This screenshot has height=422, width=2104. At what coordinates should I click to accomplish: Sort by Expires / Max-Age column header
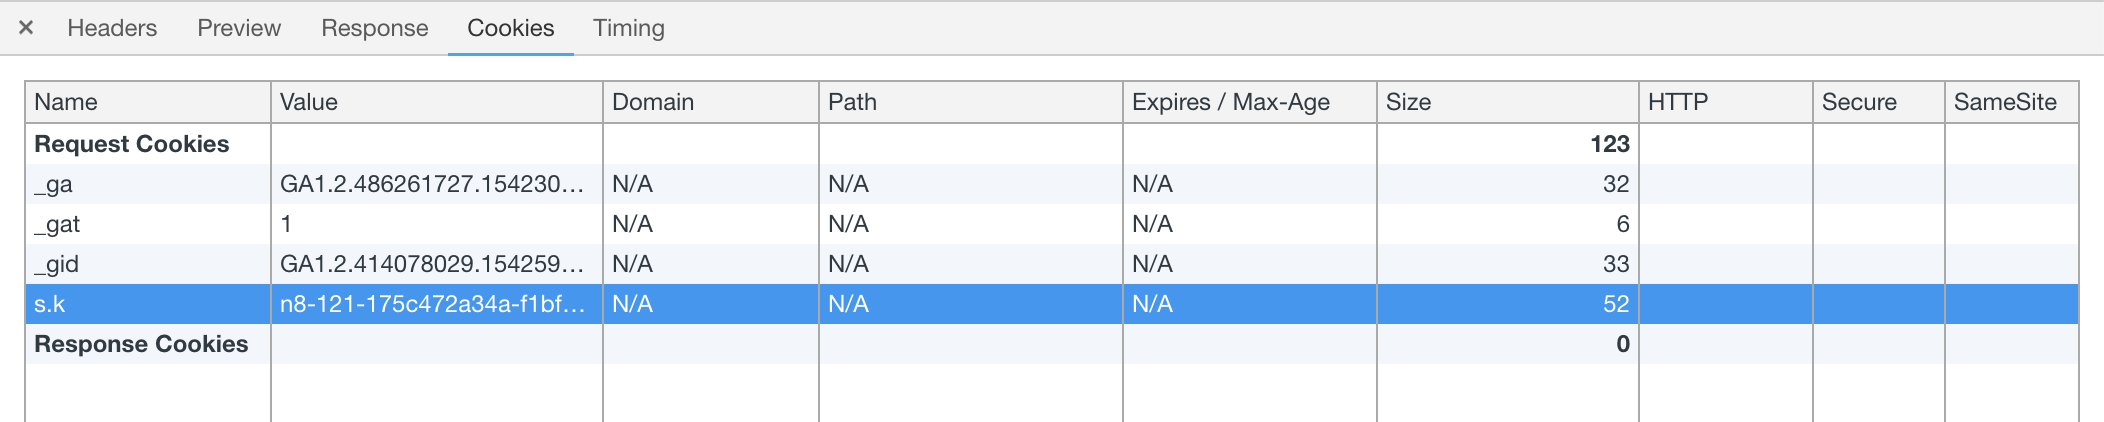tap(1250, 102)
